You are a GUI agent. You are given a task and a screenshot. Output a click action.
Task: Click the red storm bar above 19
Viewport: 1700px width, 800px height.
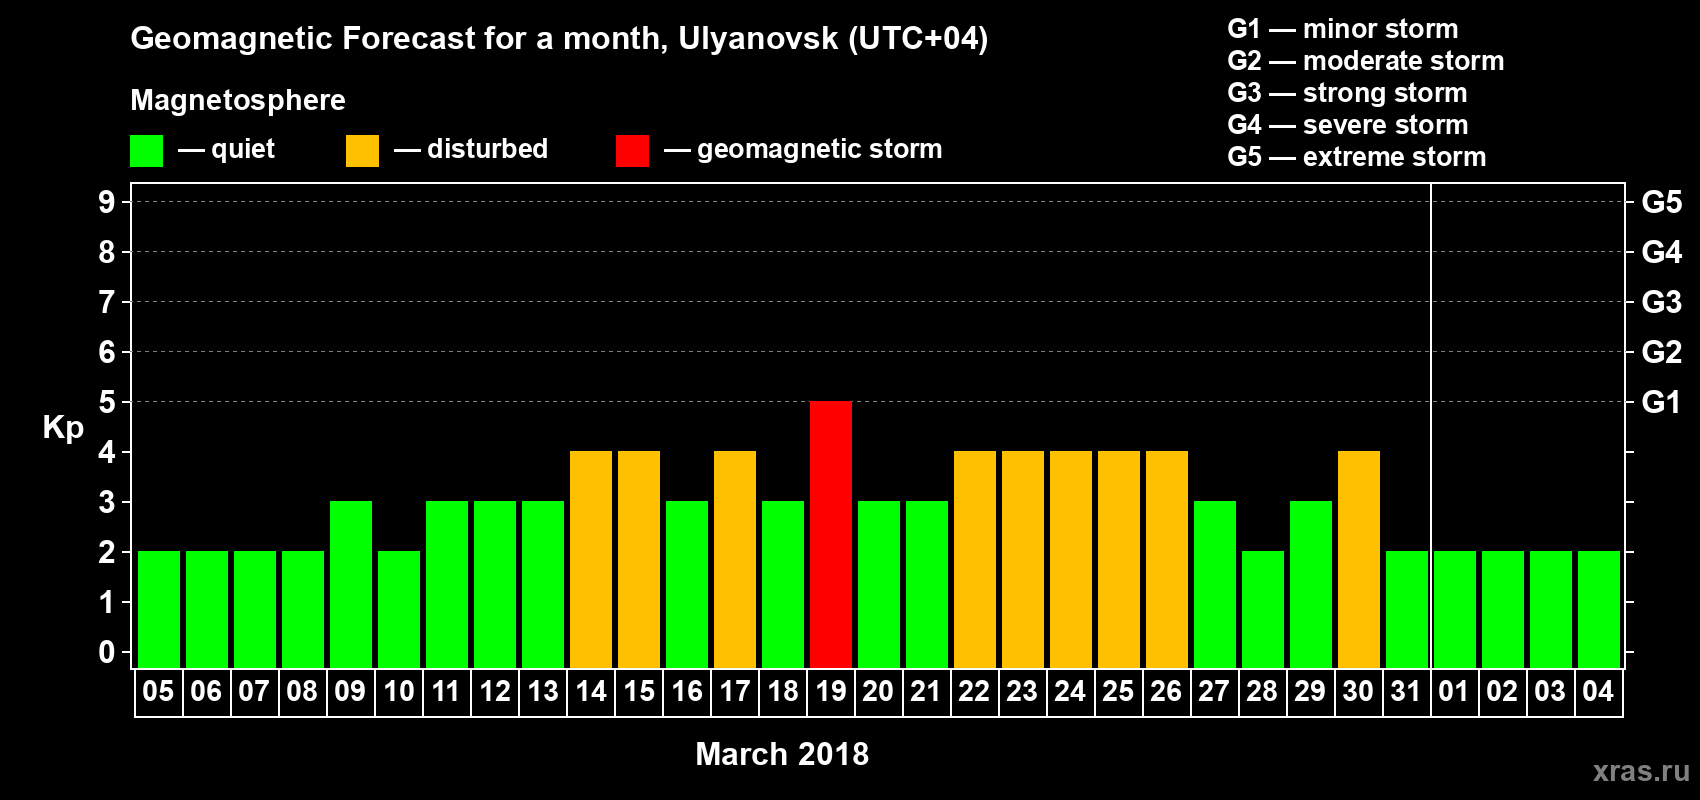(830, 534)
